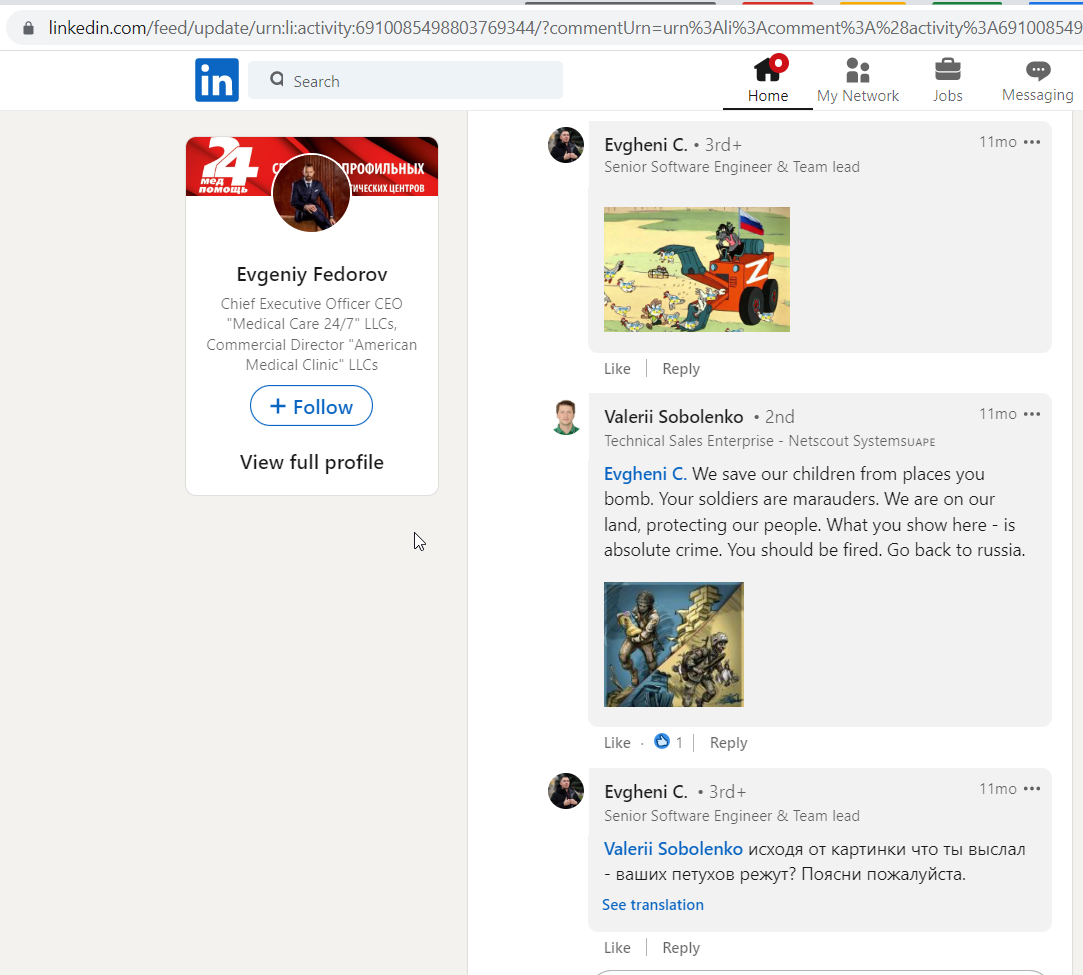1083x975 pixels.
Task: Open the Messaging tab
Action: 1037,80
